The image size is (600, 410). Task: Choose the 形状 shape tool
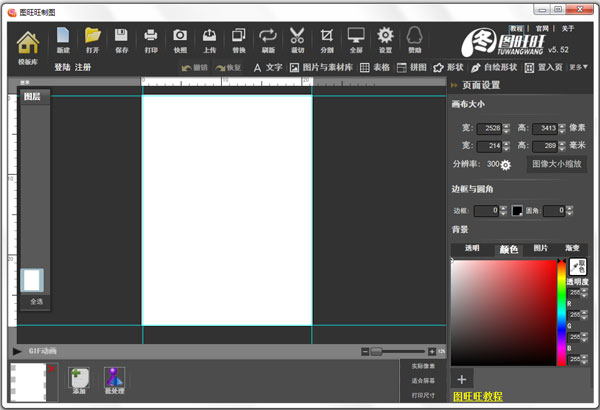point(448,68)
